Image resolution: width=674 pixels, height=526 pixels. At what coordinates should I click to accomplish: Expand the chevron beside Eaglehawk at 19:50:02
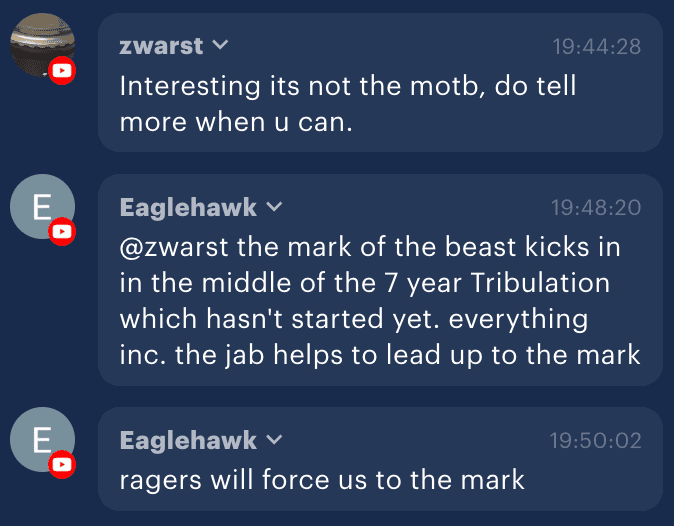coord(274,440)
